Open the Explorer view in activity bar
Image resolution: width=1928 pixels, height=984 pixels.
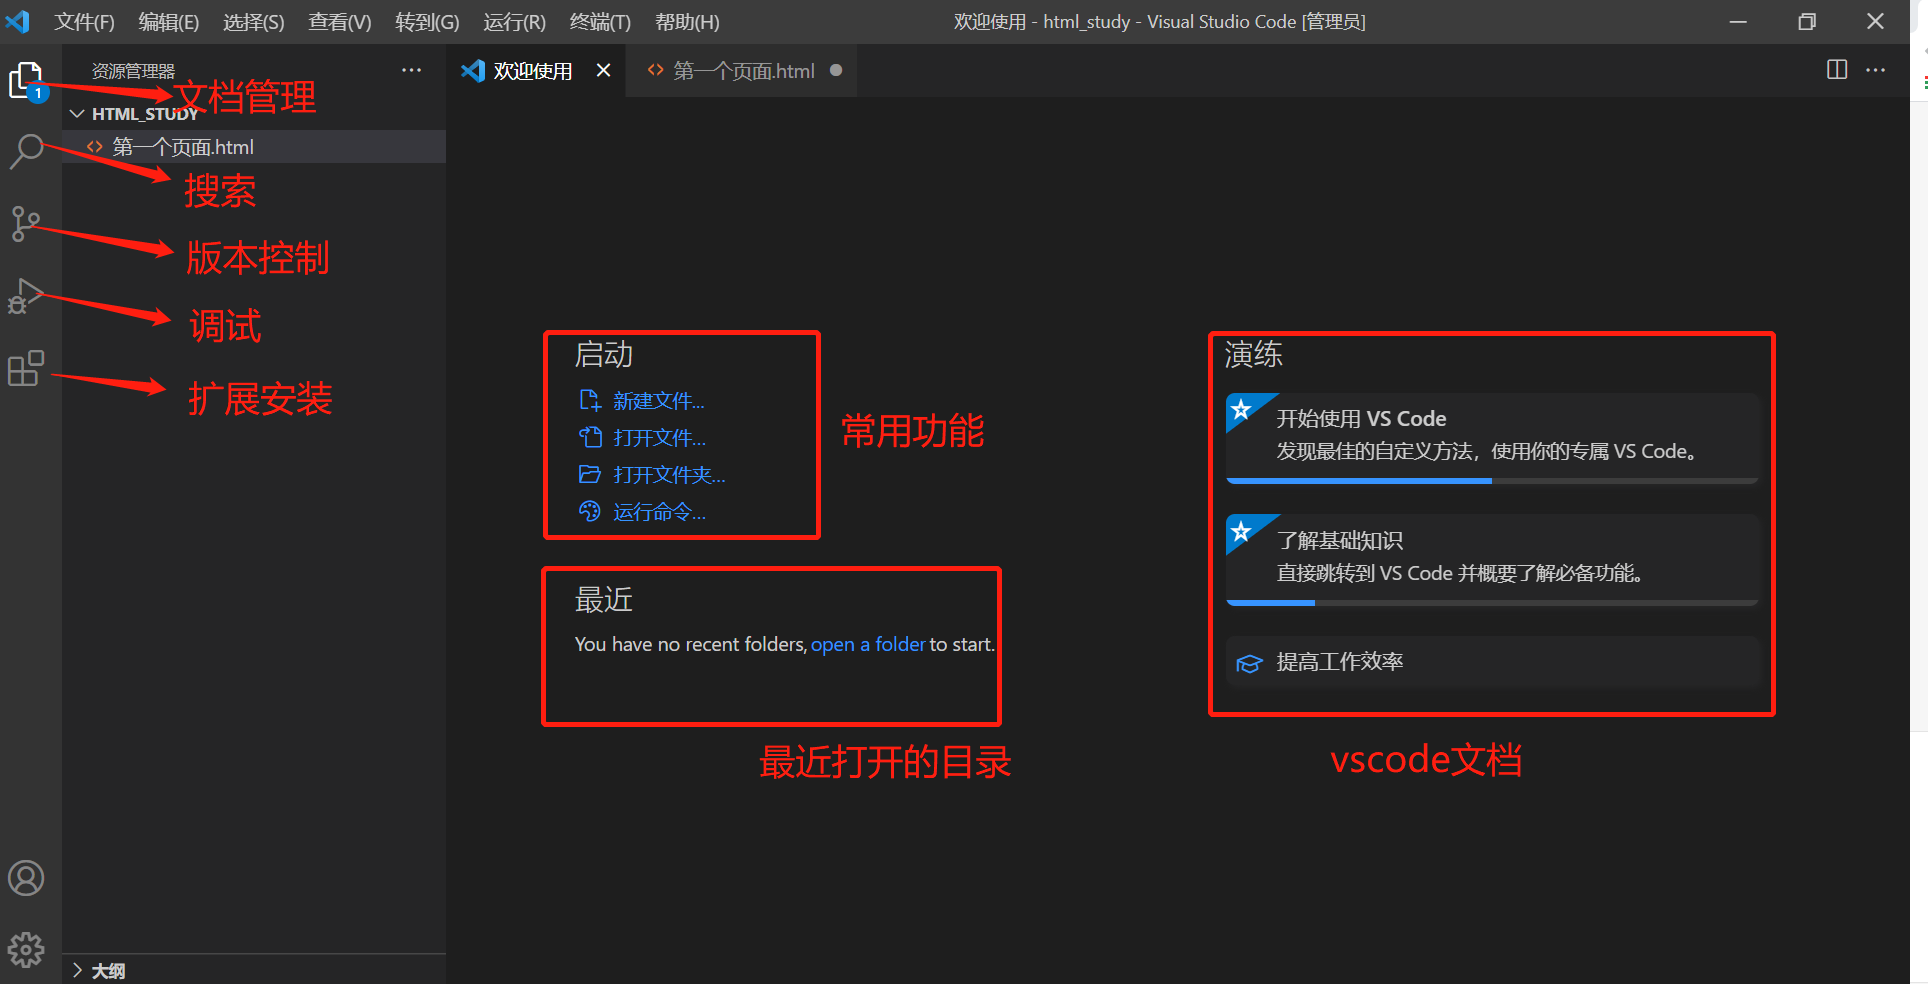pyautogui.click(x=26, y=81)
